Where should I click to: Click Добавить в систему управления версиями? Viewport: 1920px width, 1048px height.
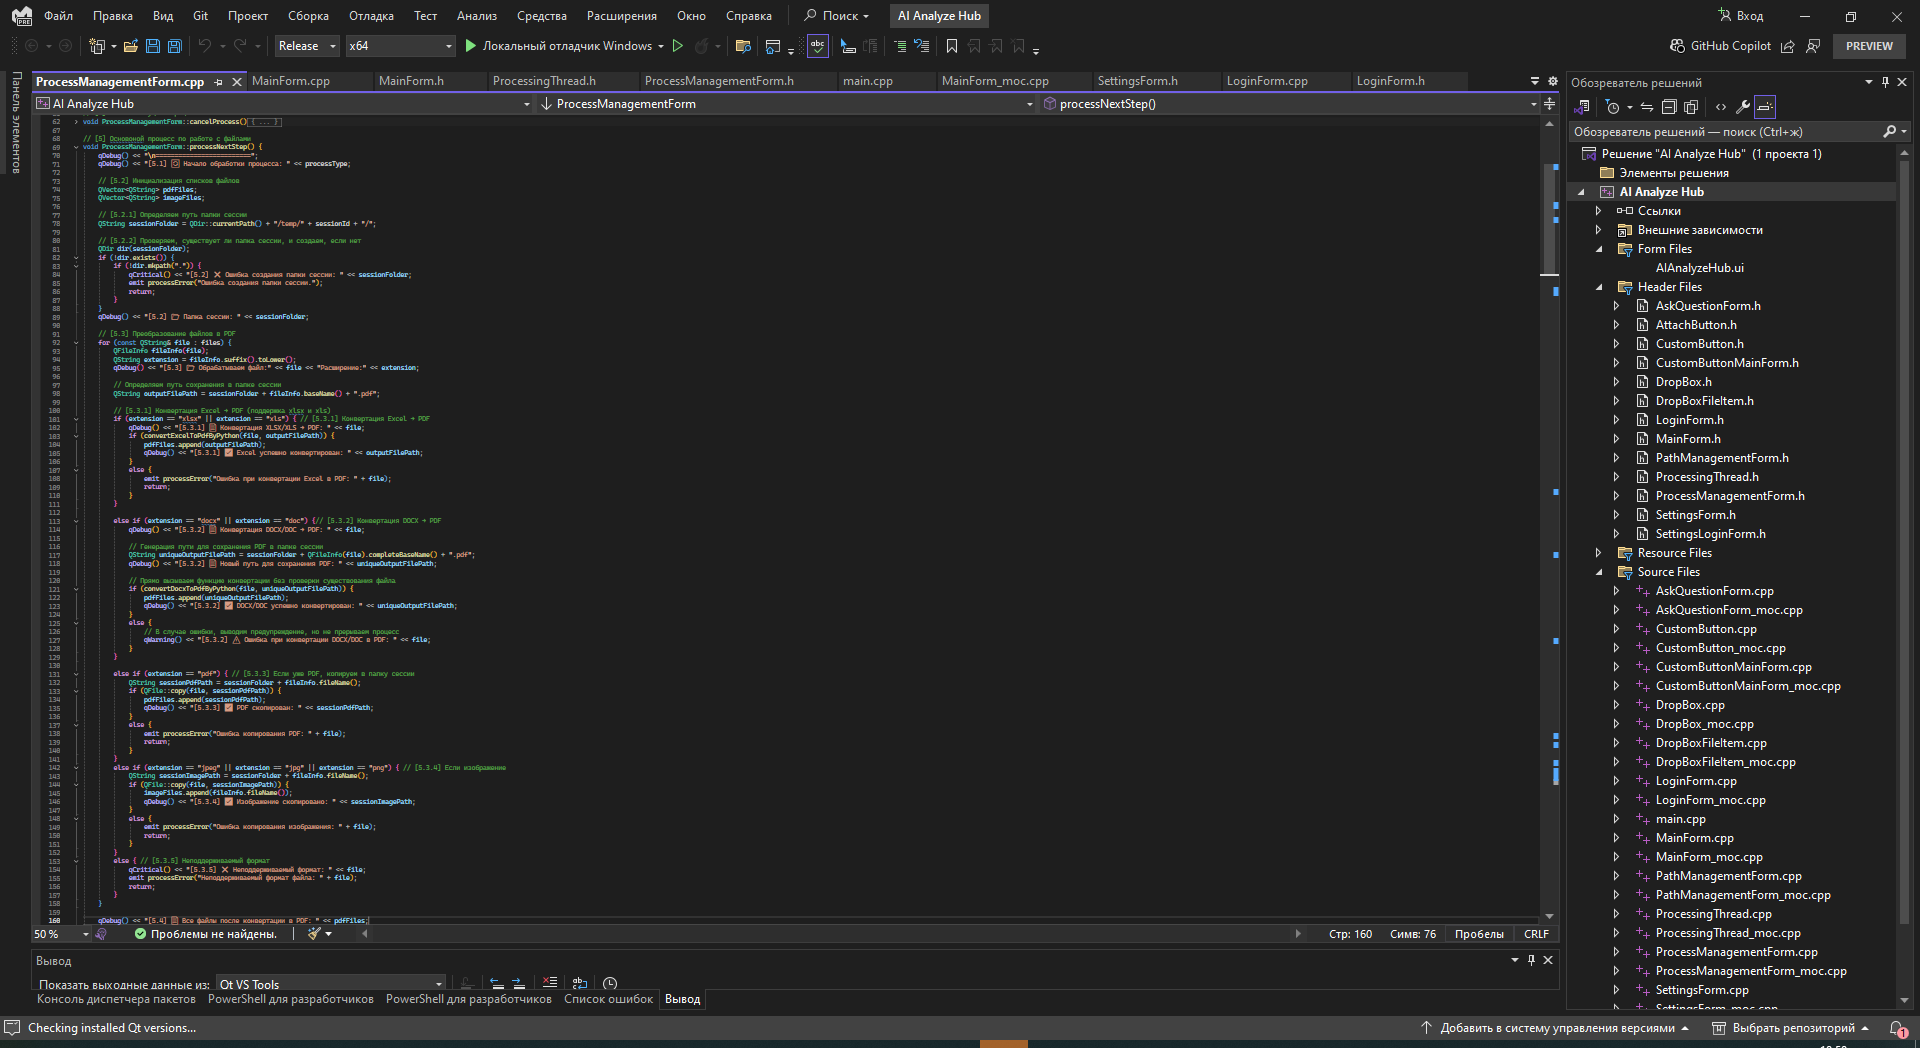(x=1555, y=1028)
